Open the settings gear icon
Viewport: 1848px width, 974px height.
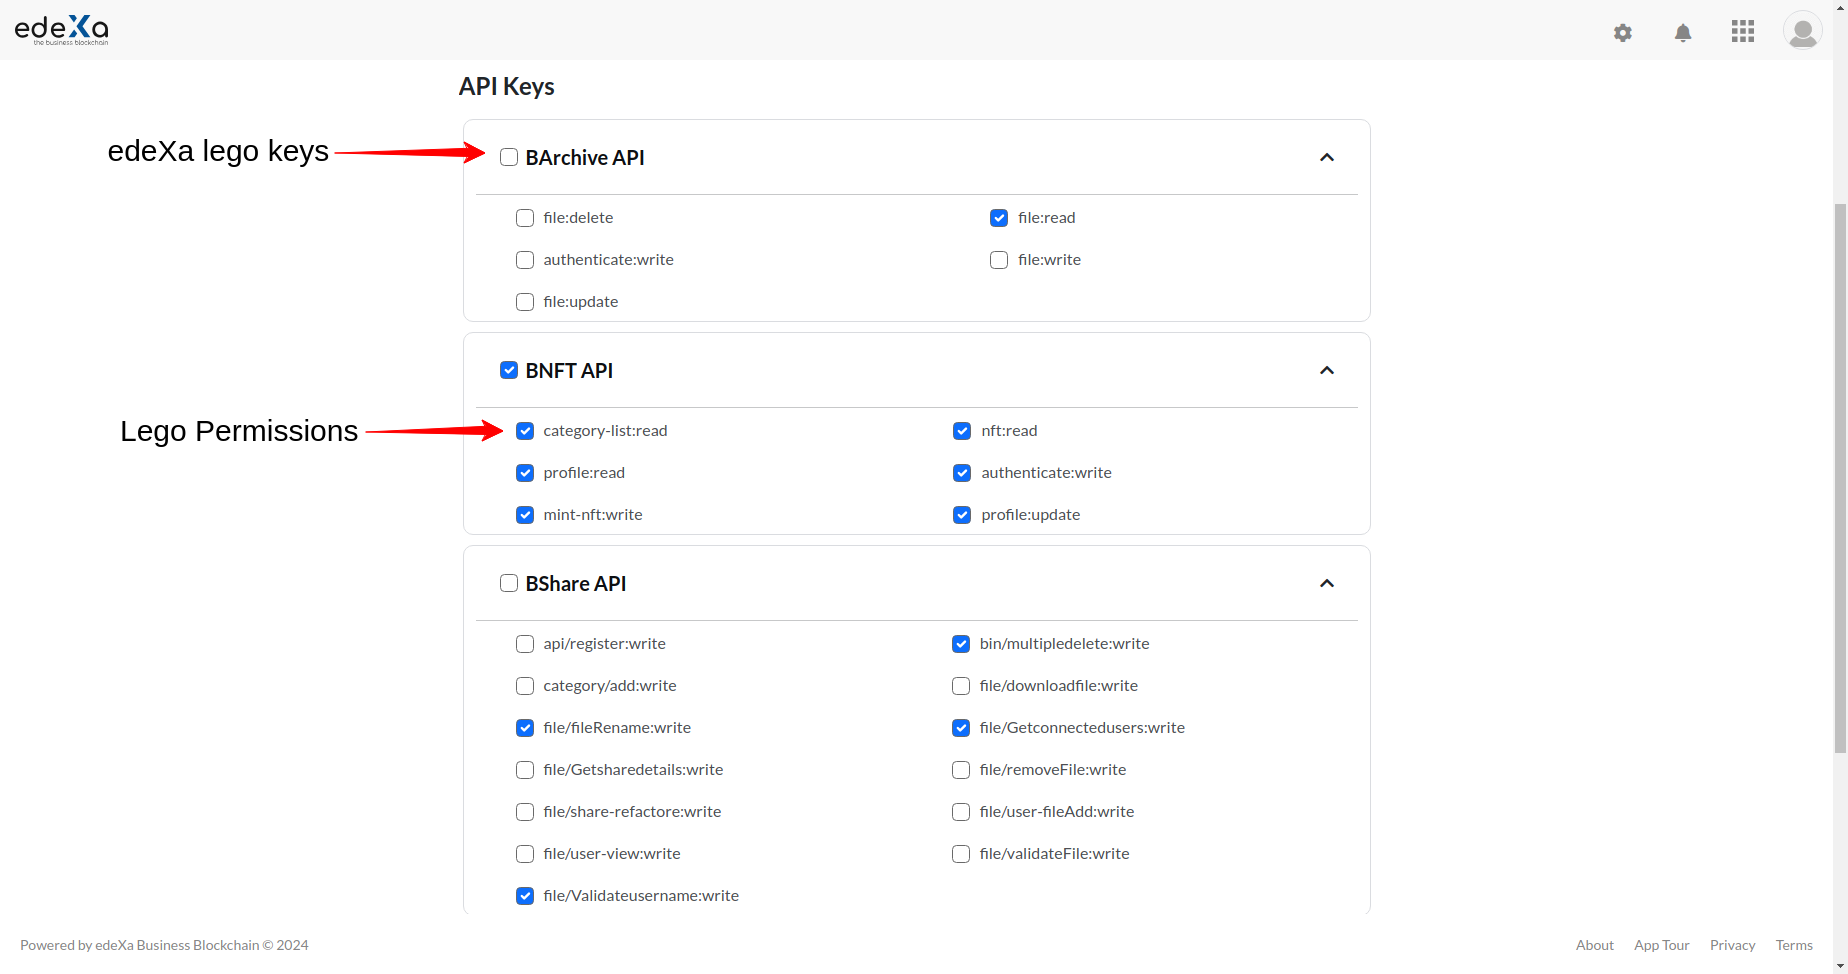coord(1623,33)
